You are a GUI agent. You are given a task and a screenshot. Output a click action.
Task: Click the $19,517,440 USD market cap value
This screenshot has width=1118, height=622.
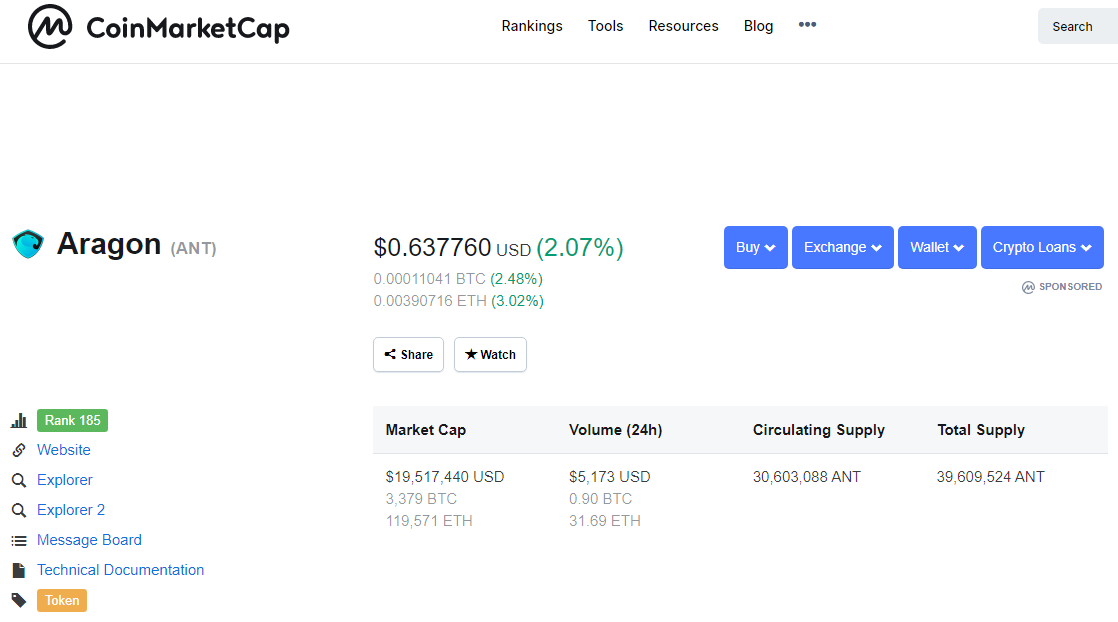[445, 476]
